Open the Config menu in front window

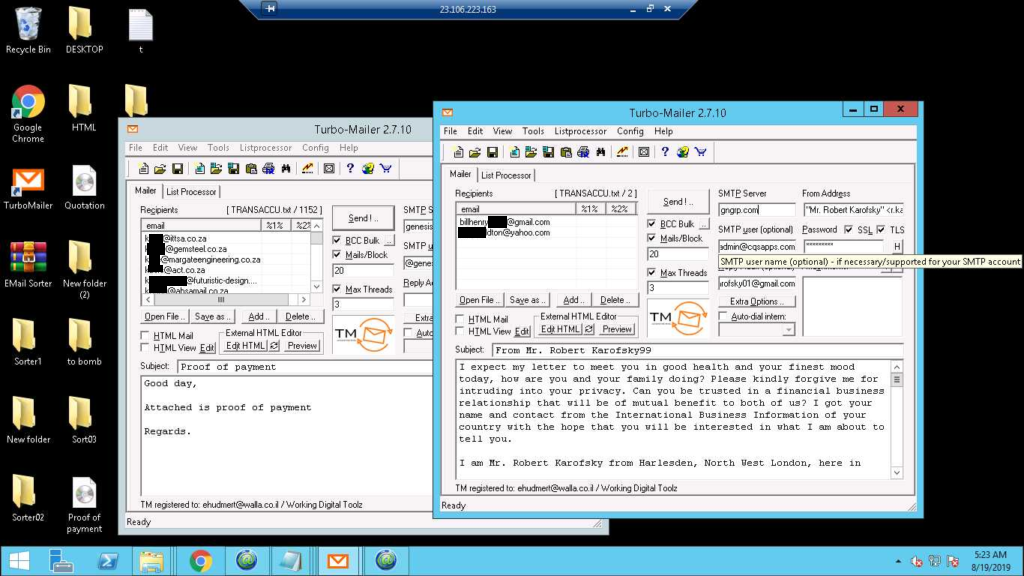click(630, 131)
